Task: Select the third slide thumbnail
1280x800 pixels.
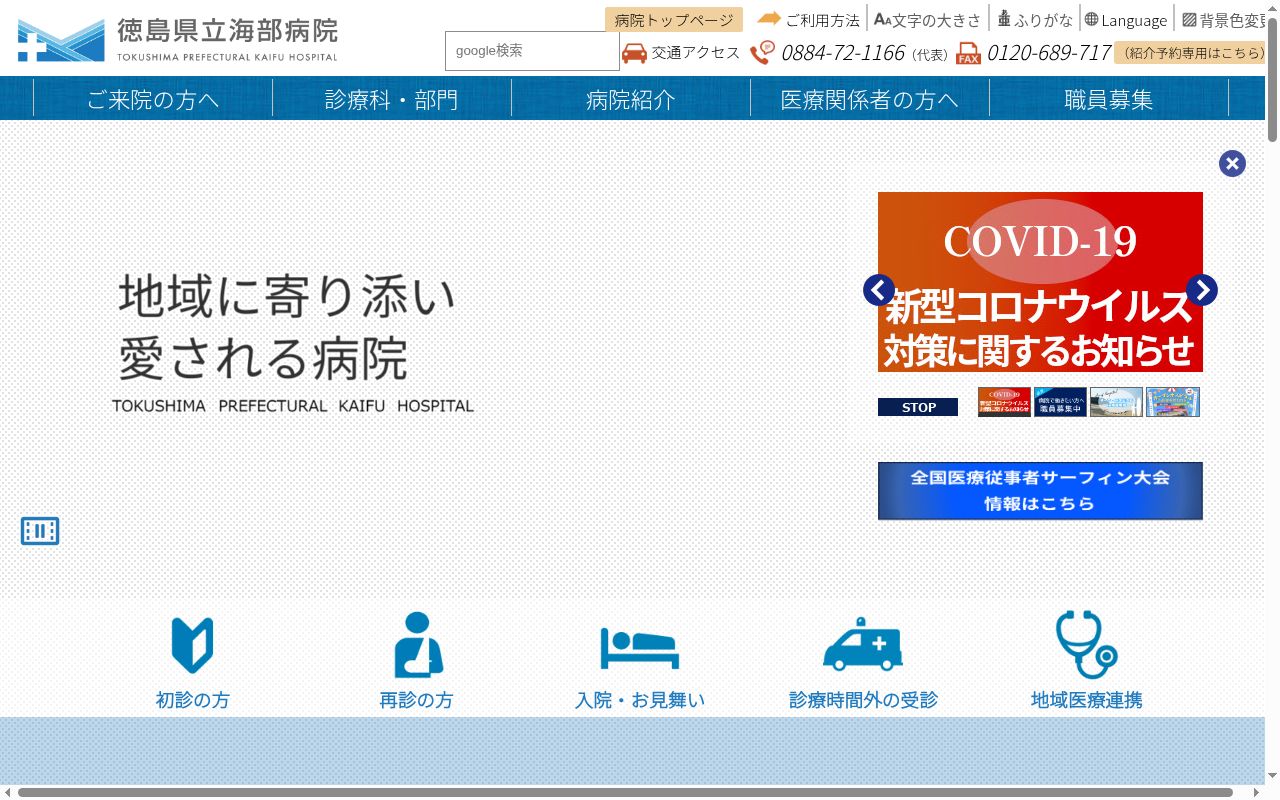Action: coord(1116,402)
